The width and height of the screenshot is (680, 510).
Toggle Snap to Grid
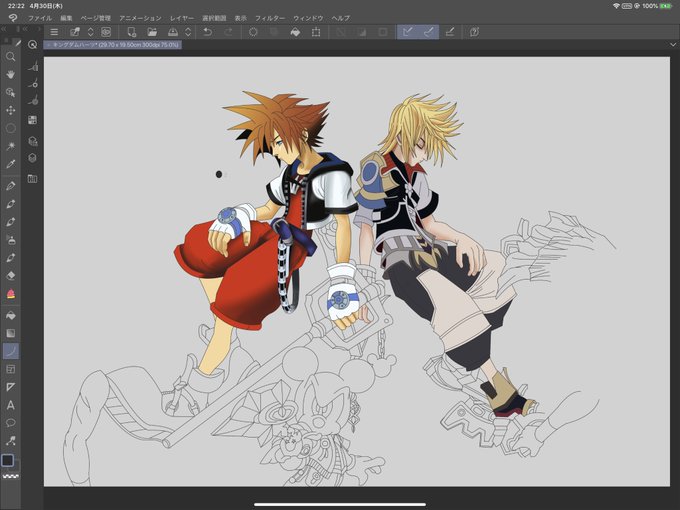coord(450,32)
